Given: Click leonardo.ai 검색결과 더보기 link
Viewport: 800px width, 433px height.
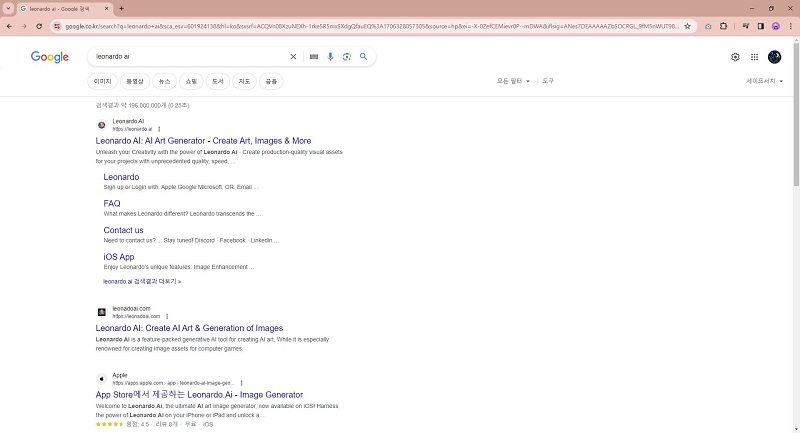Looking at the screenshot, I should [142, 282].
